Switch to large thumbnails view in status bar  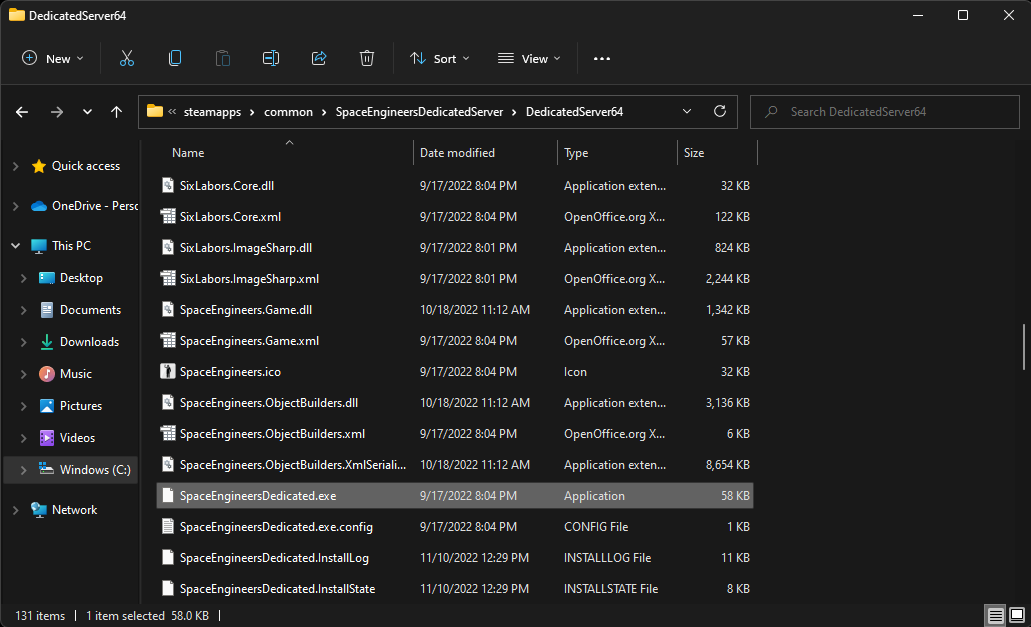[x=1017, y=616]
